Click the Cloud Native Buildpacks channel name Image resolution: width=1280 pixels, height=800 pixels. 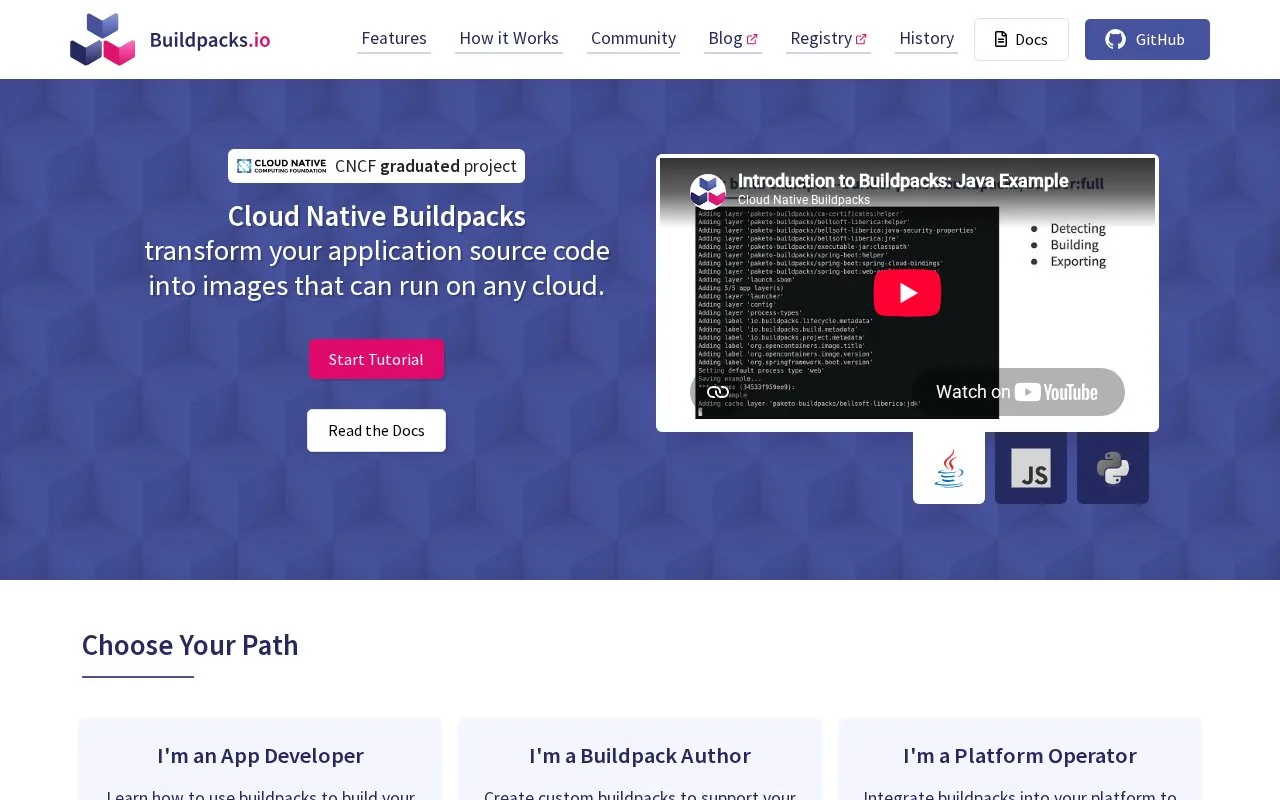point(804,200)
